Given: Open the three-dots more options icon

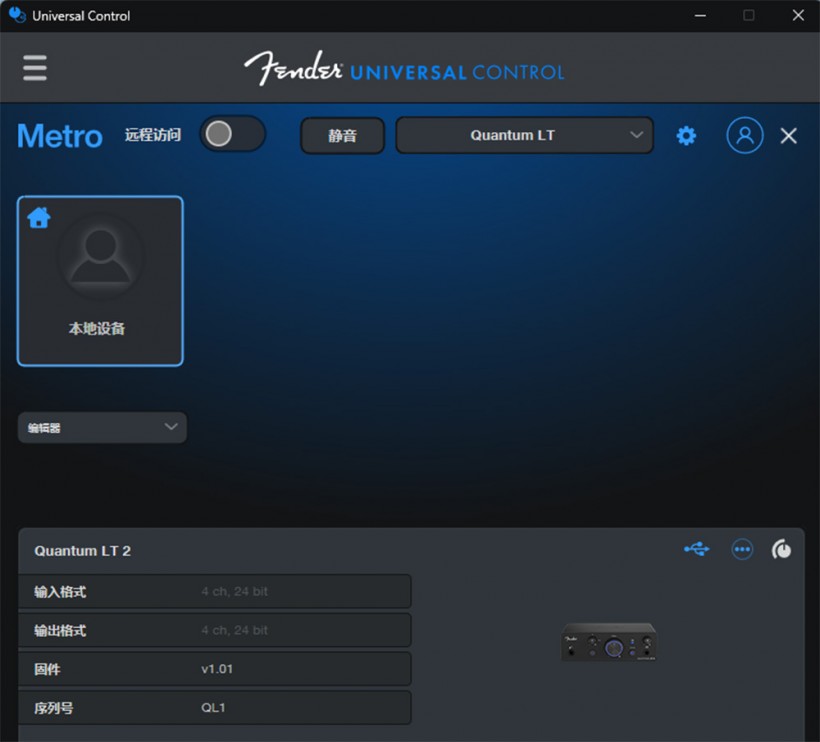Looking at the screenshot, I should 742,549.
